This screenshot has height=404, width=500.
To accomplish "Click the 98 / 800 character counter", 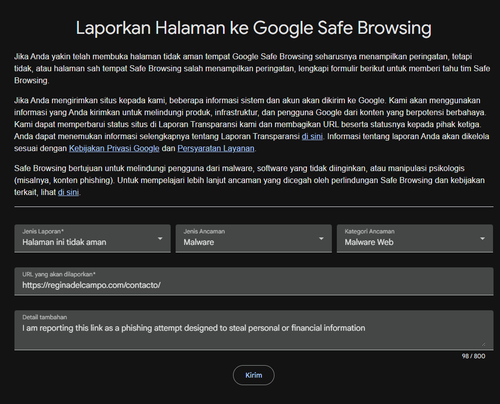I will (x=473, y=356).
